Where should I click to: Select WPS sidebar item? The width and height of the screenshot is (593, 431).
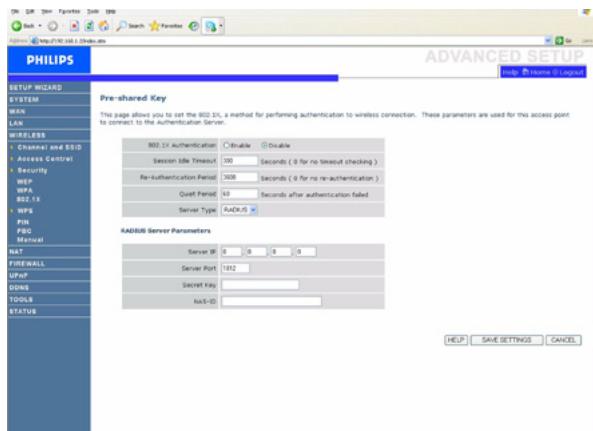tap(25, 211)
